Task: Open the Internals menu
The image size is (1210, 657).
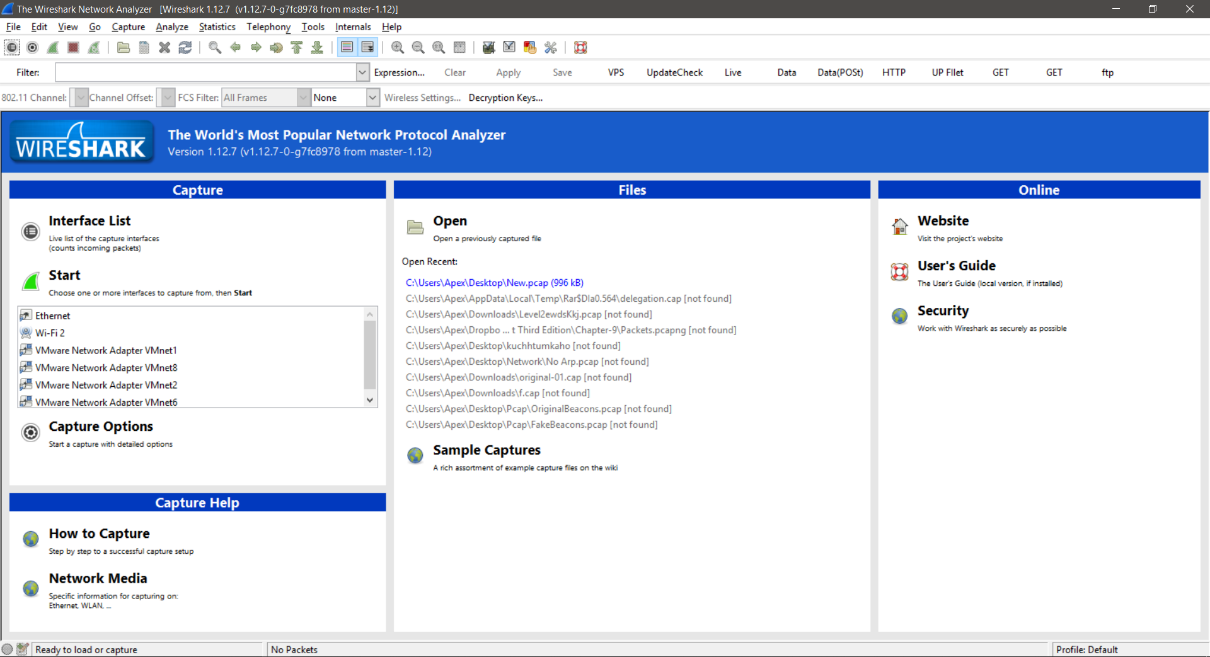Action: pyautogui.click(x=353, y=27)
